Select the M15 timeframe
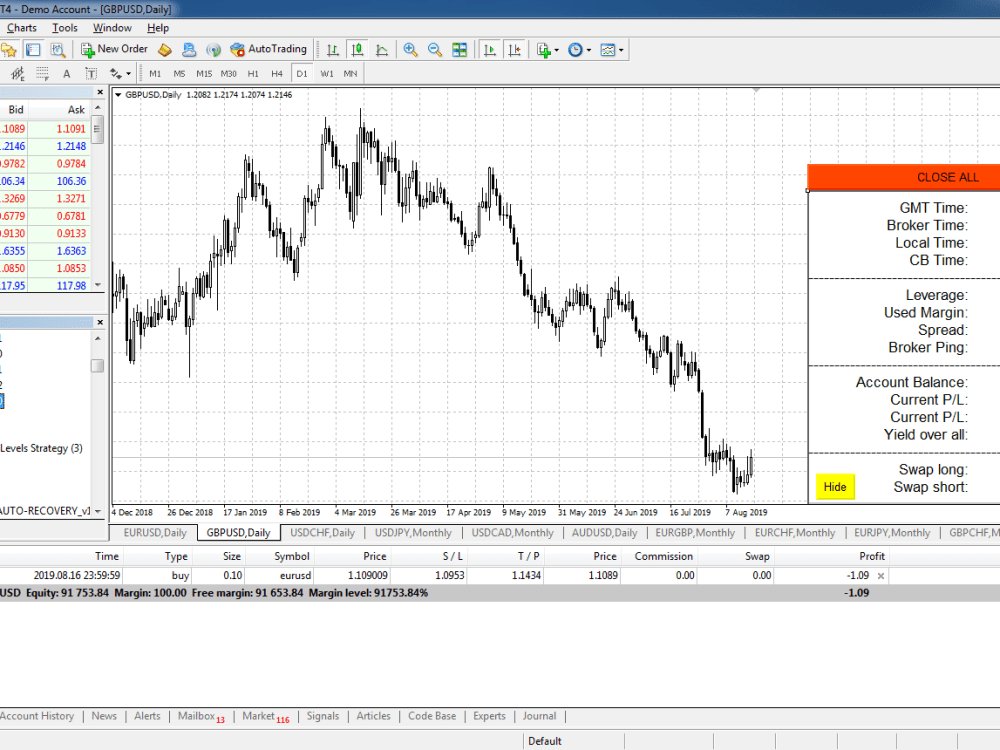1000x750 pixels. (204, 74)
